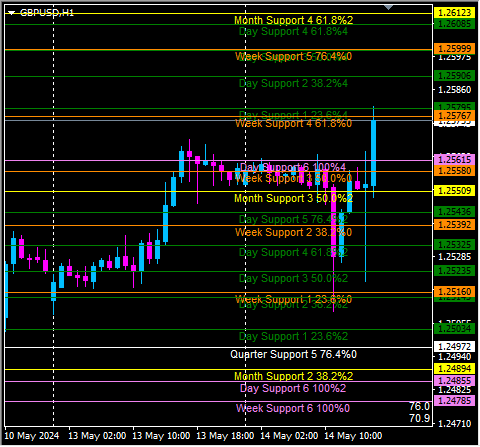Viewport: 480px width, 447px height.
Task: Select the Week Support 2 38.2%0 label
Action: [293, 232]
